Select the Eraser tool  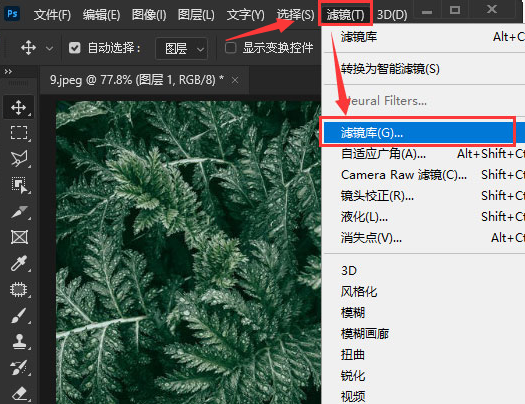point(19,394)
